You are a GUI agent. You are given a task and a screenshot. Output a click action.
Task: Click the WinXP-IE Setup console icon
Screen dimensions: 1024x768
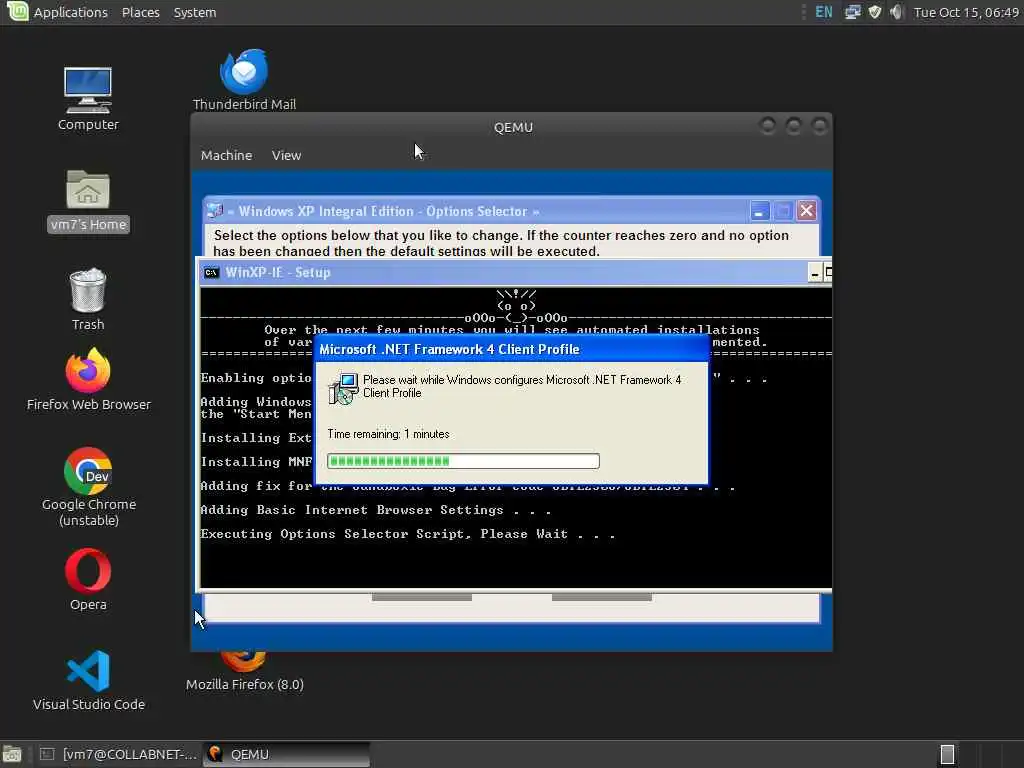(x=211, y=272)
